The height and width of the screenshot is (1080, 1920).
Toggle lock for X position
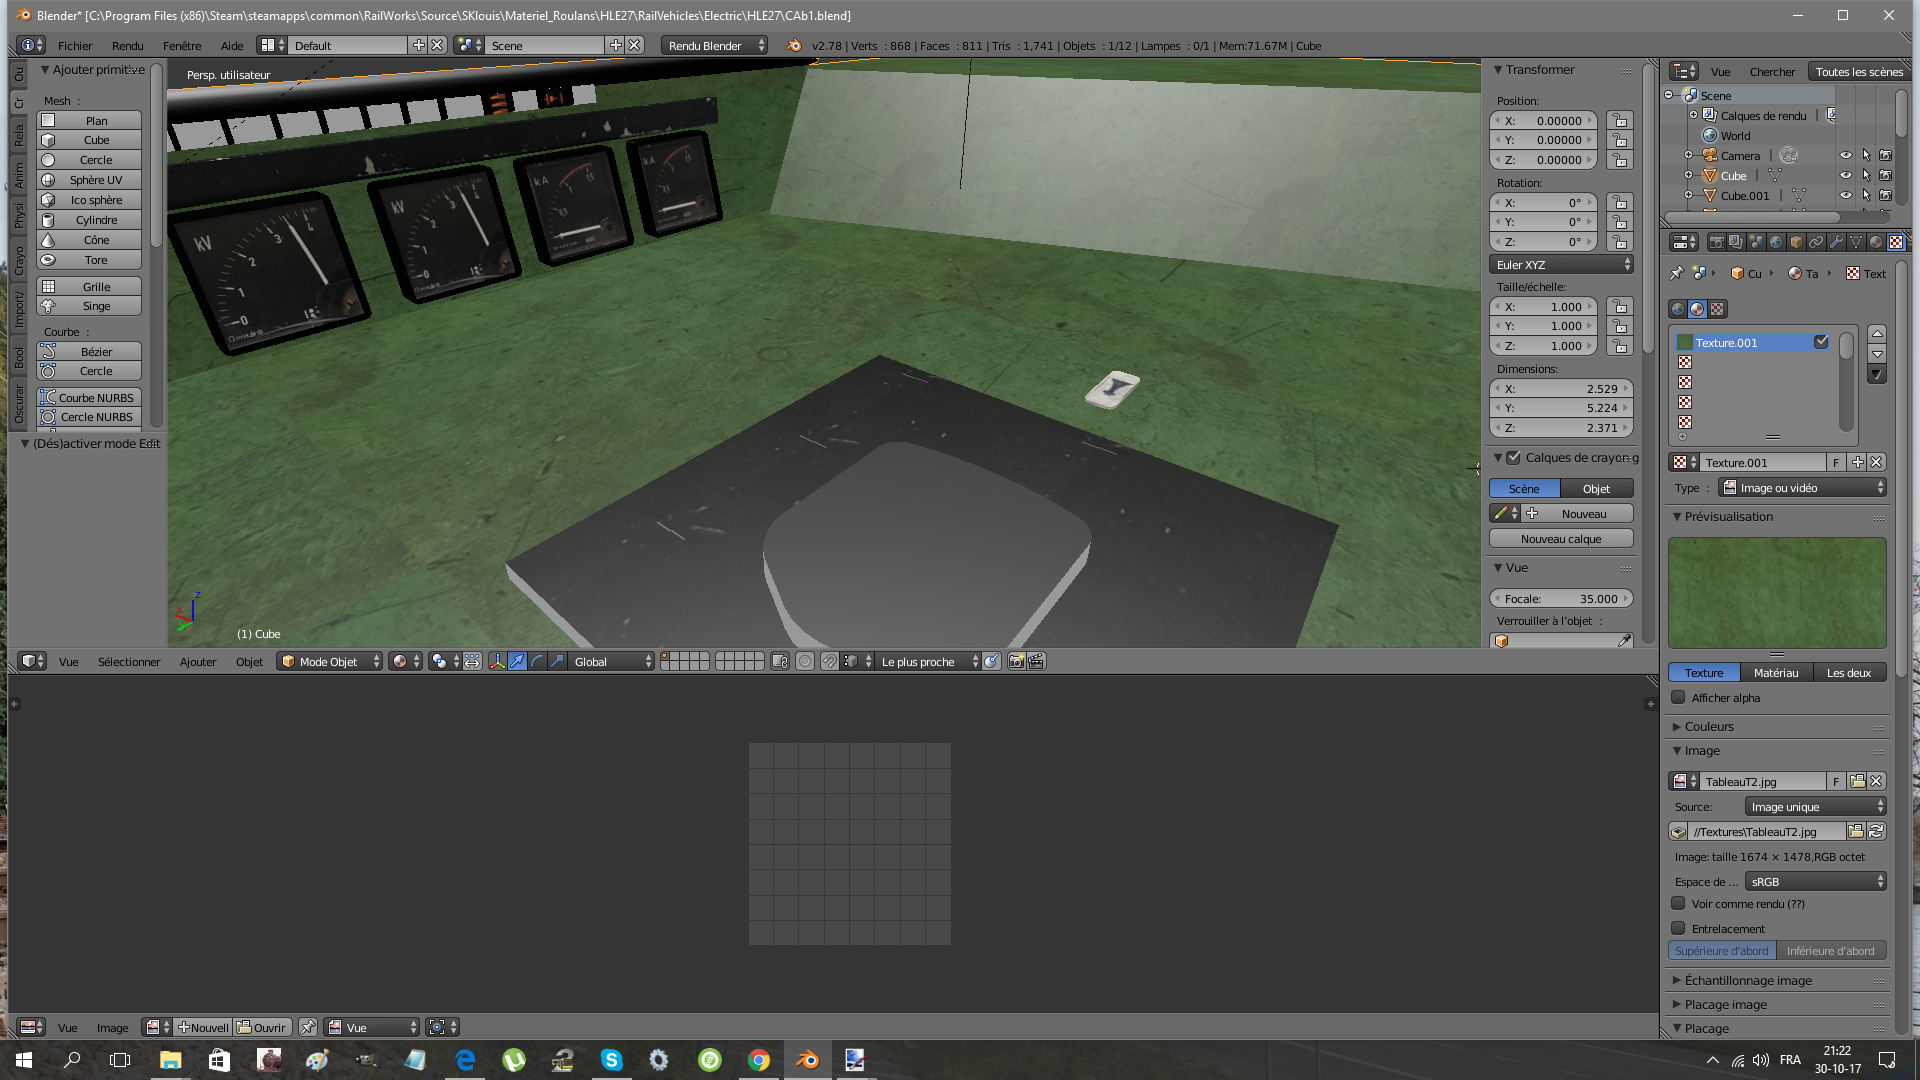(x=1619, y=121)
